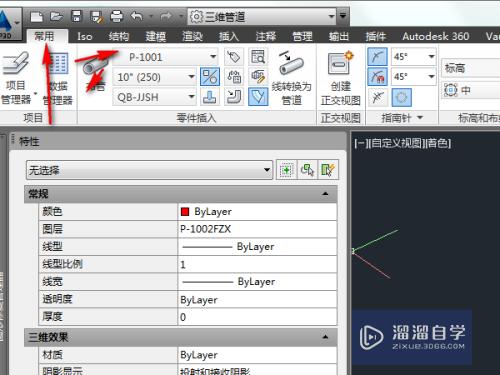Toggle compass snaps magnet button
Viewport: 500px width, 375px height.
(x=377, y=77)
